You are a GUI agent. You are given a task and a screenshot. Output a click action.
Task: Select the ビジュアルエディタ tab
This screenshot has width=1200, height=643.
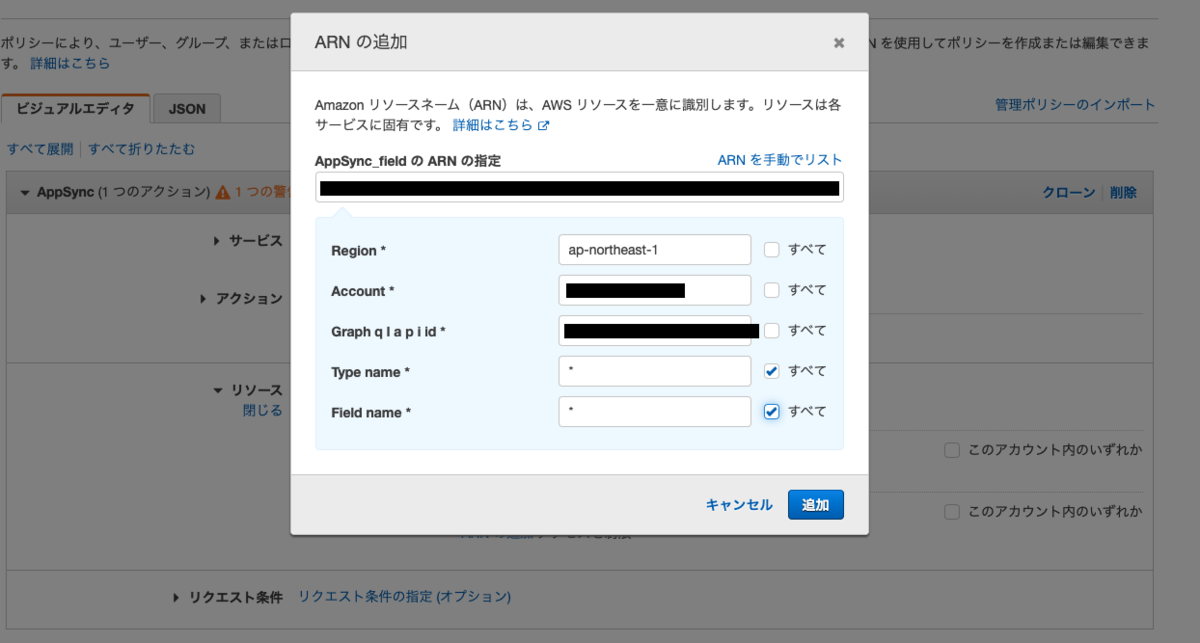[76, 109]
